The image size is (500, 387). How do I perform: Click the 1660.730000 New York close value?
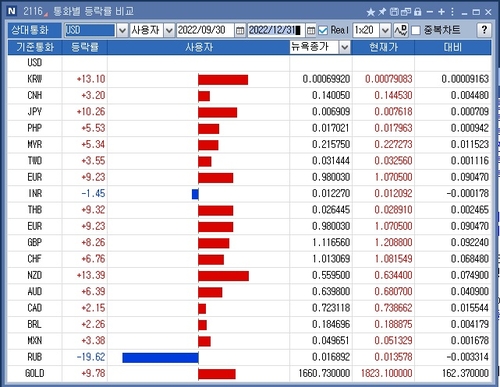pyautogui.click(x=324, y=373)
